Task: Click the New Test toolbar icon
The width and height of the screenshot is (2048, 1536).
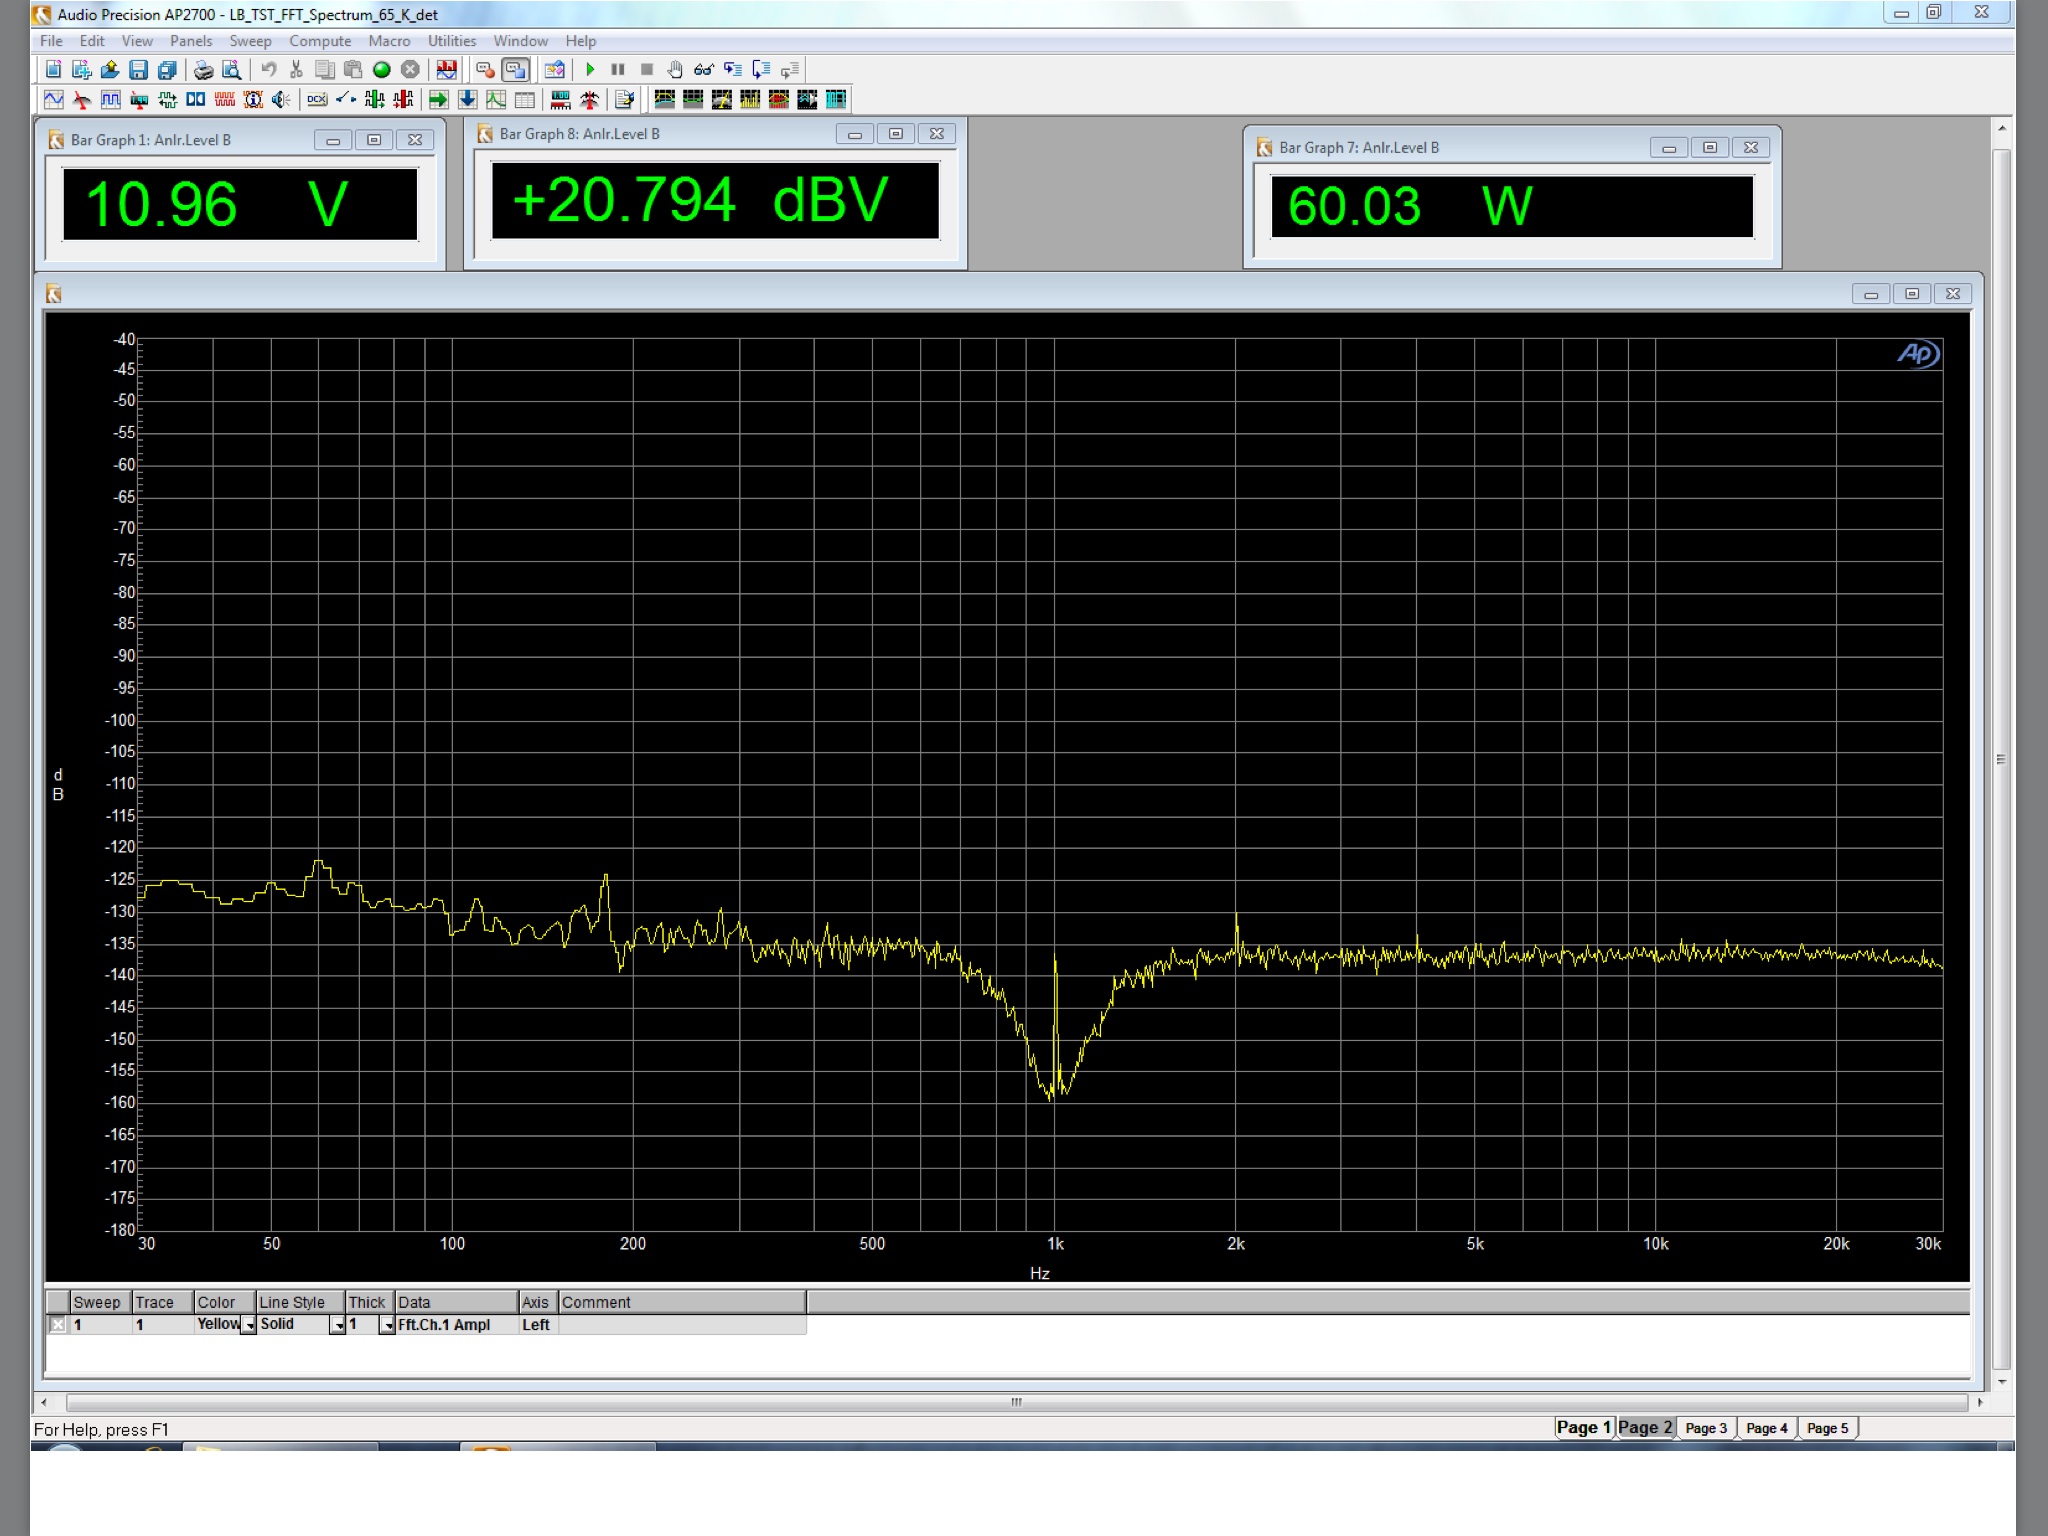Action: click(53, 69)
